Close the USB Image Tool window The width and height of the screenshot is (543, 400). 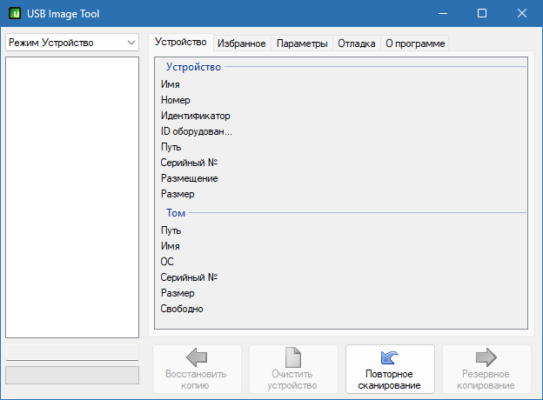pyautogui.click(x=522, y=14)
